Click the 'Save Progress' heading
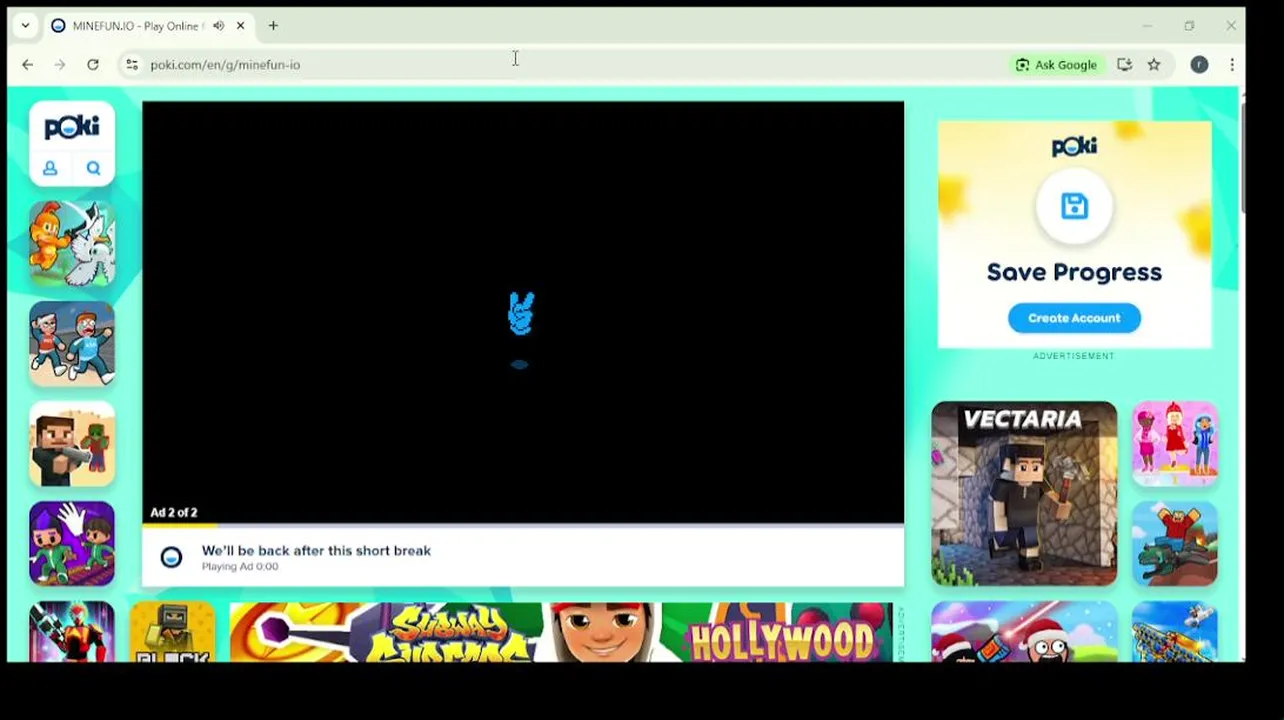This screenshot has width=1284, height=720. pos(1074,272)
